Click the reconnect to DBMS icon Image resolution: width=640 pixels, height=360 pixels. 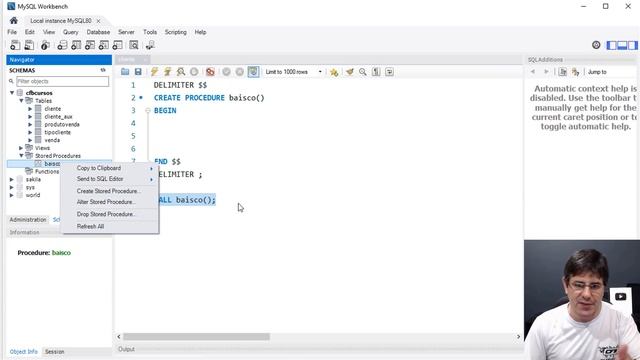pyautogui.click(x=150, y=45)
